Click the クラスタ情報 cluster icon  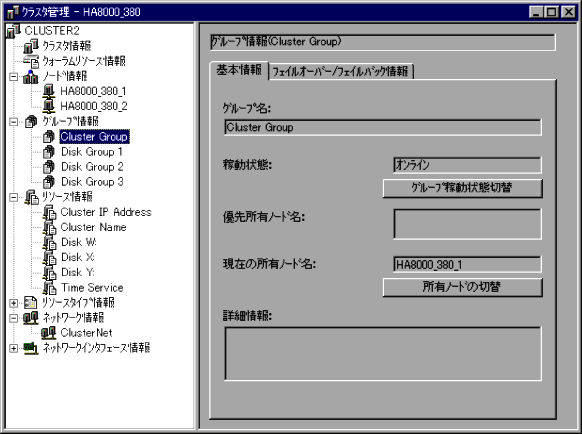(30, 46)
